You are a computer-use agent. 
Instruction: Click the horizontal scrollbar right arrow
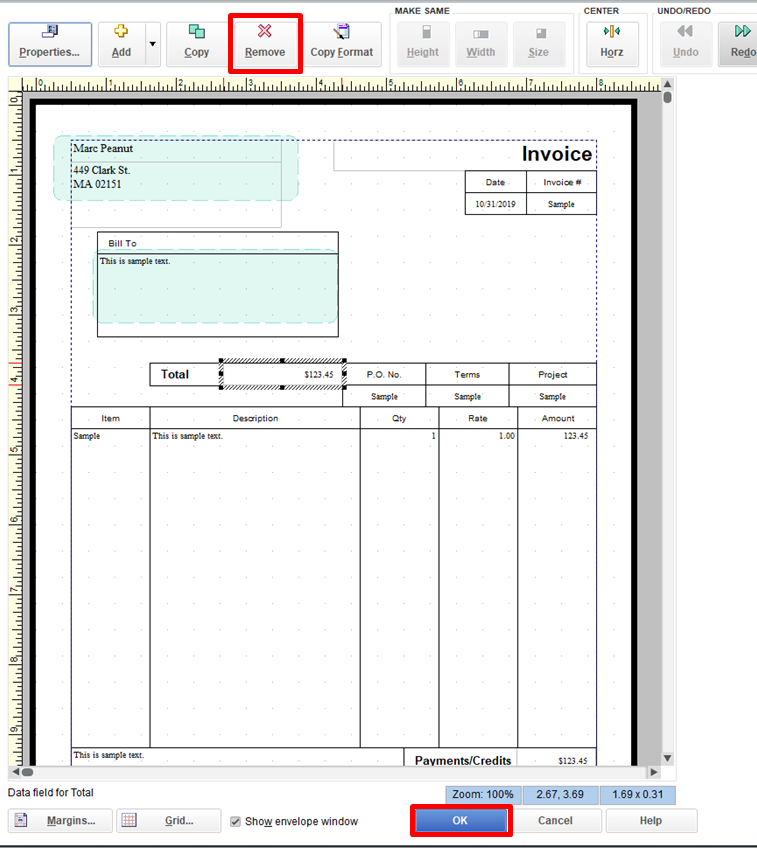tap(654, 772)
